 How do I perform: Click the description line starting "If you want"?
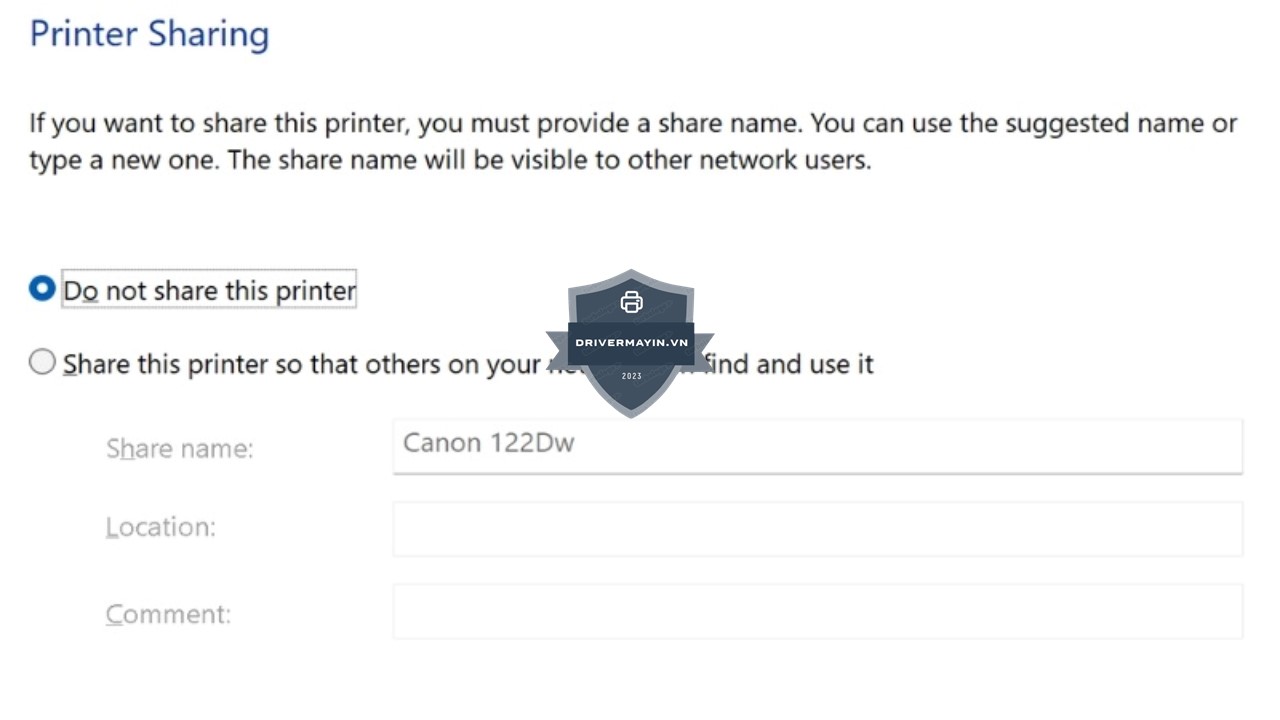(632, 124)
